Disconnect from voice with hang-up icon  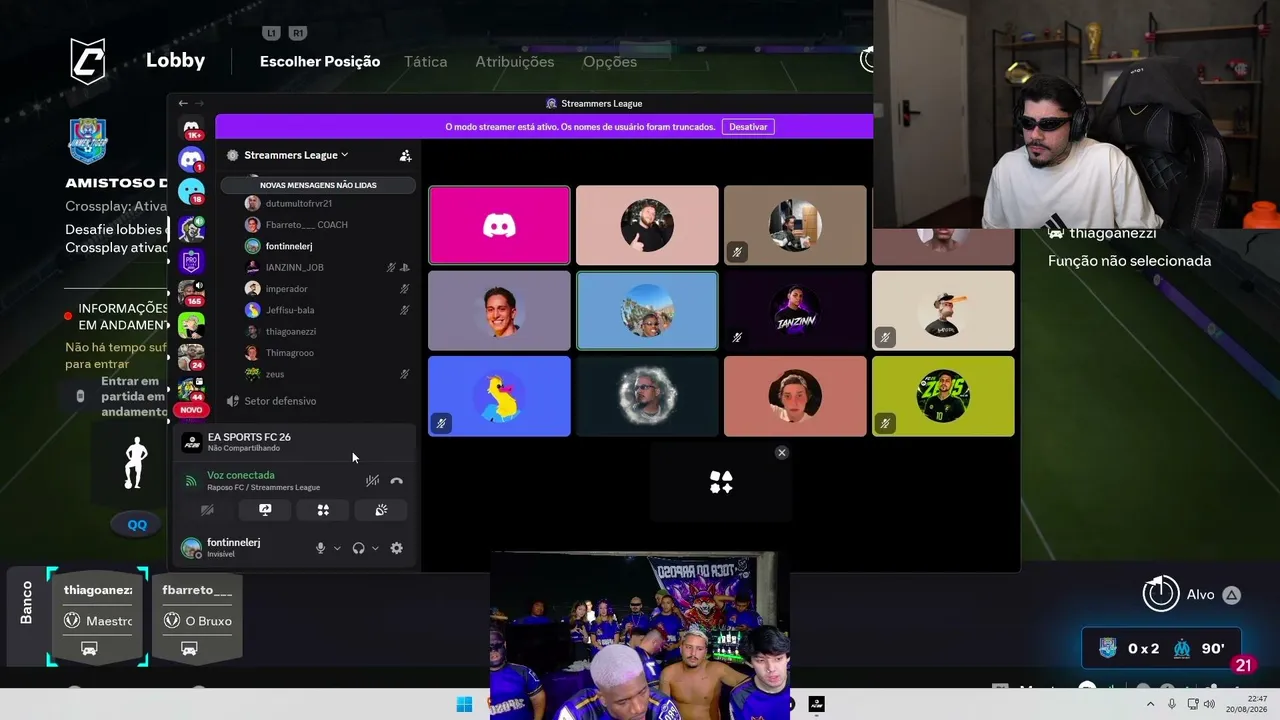(396, 481)
